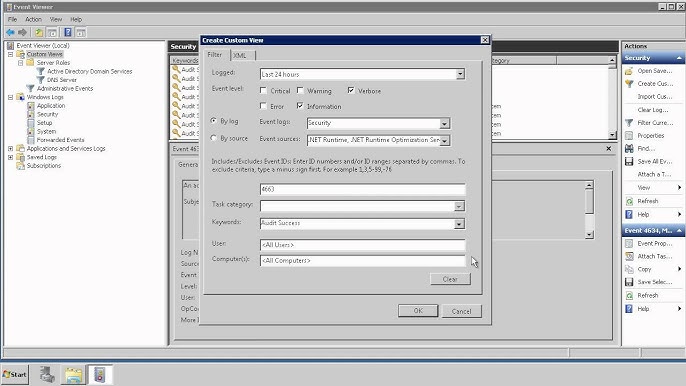The width and height of the screenshot is (686, 386).
Task: Click the Show/Hide Console Tree toolbar icon
Action: click(52, 32)
